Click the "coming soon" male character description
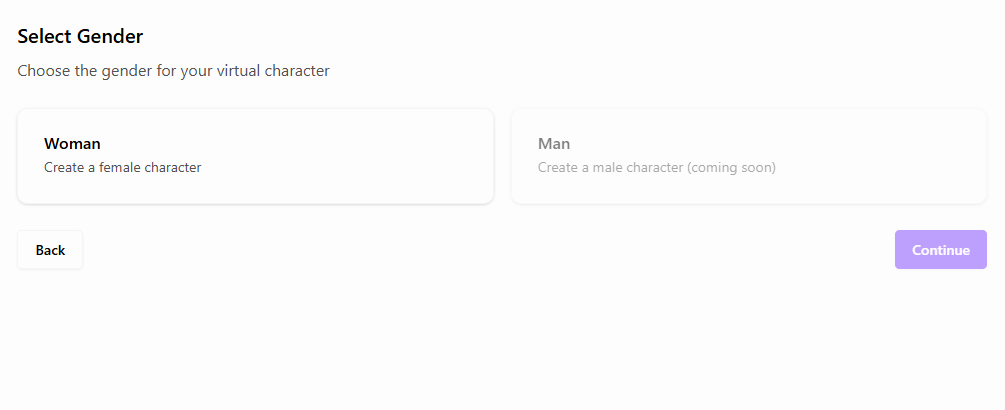 657,168
